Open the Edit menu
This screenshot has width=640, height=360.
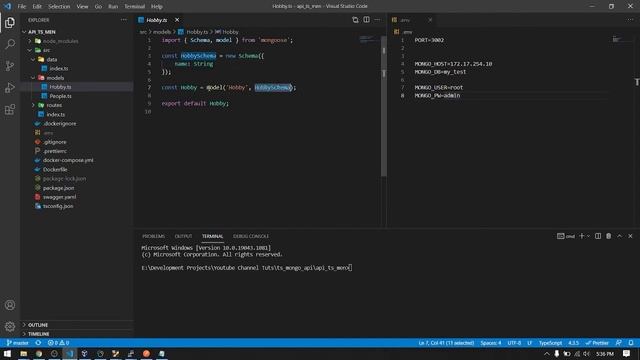[37, 6]
